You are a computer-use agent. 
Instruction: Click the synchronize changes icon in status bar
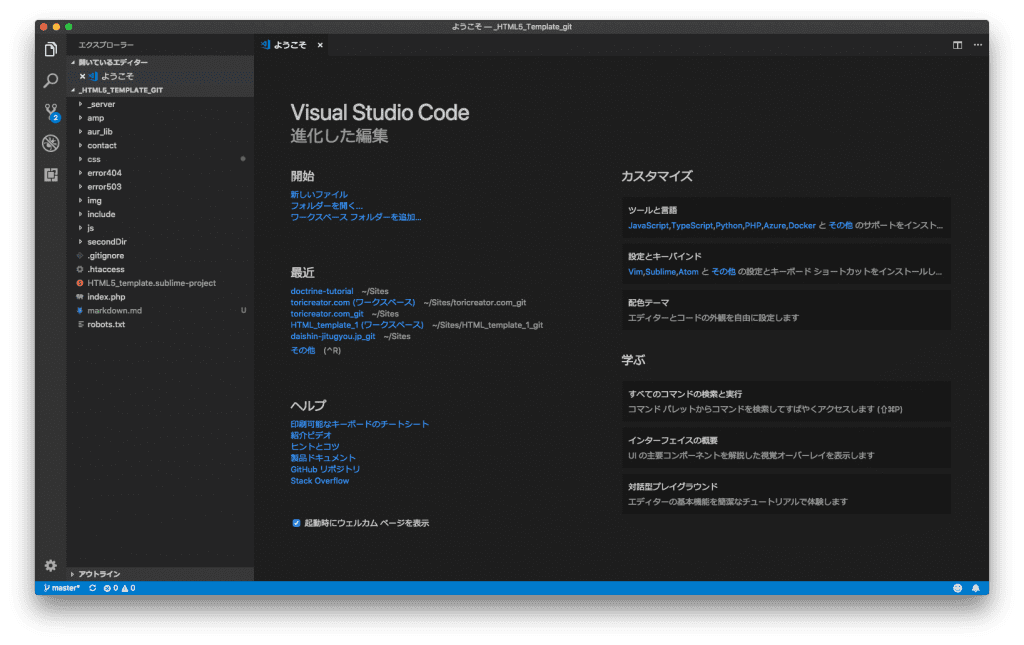pos(92,588)
